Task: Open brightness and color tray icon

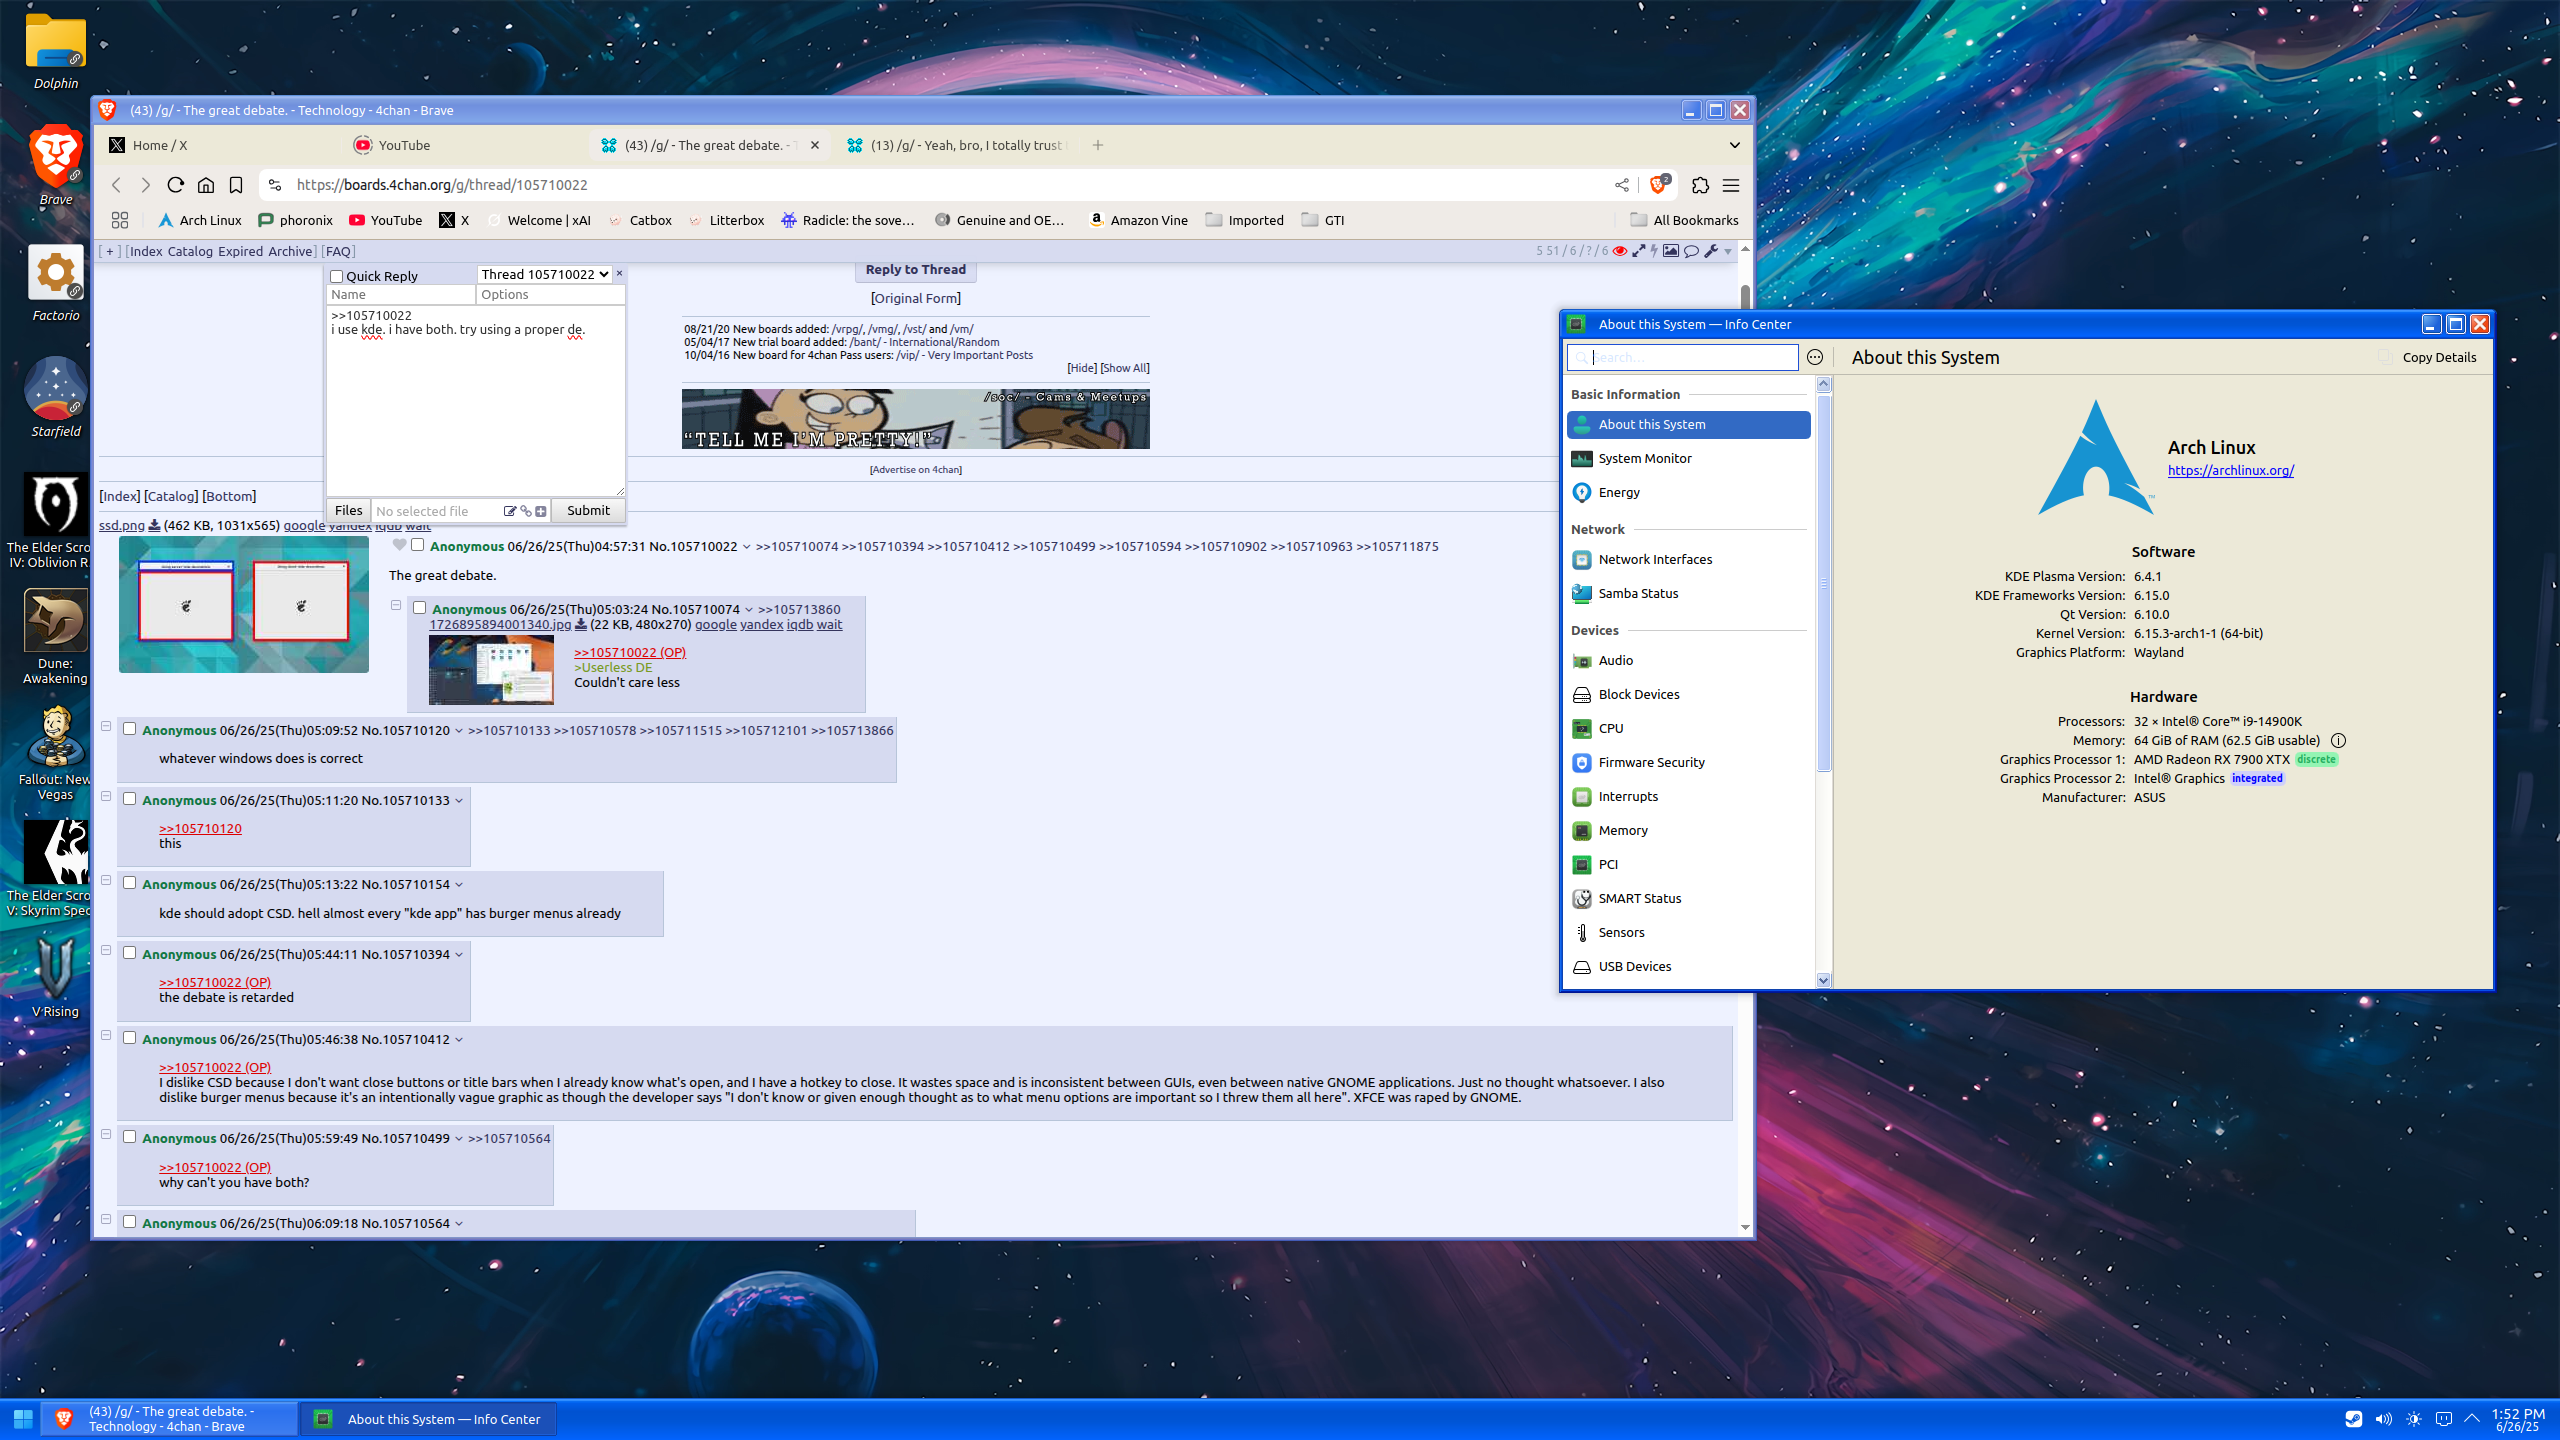Action: click(2414, 1419)
